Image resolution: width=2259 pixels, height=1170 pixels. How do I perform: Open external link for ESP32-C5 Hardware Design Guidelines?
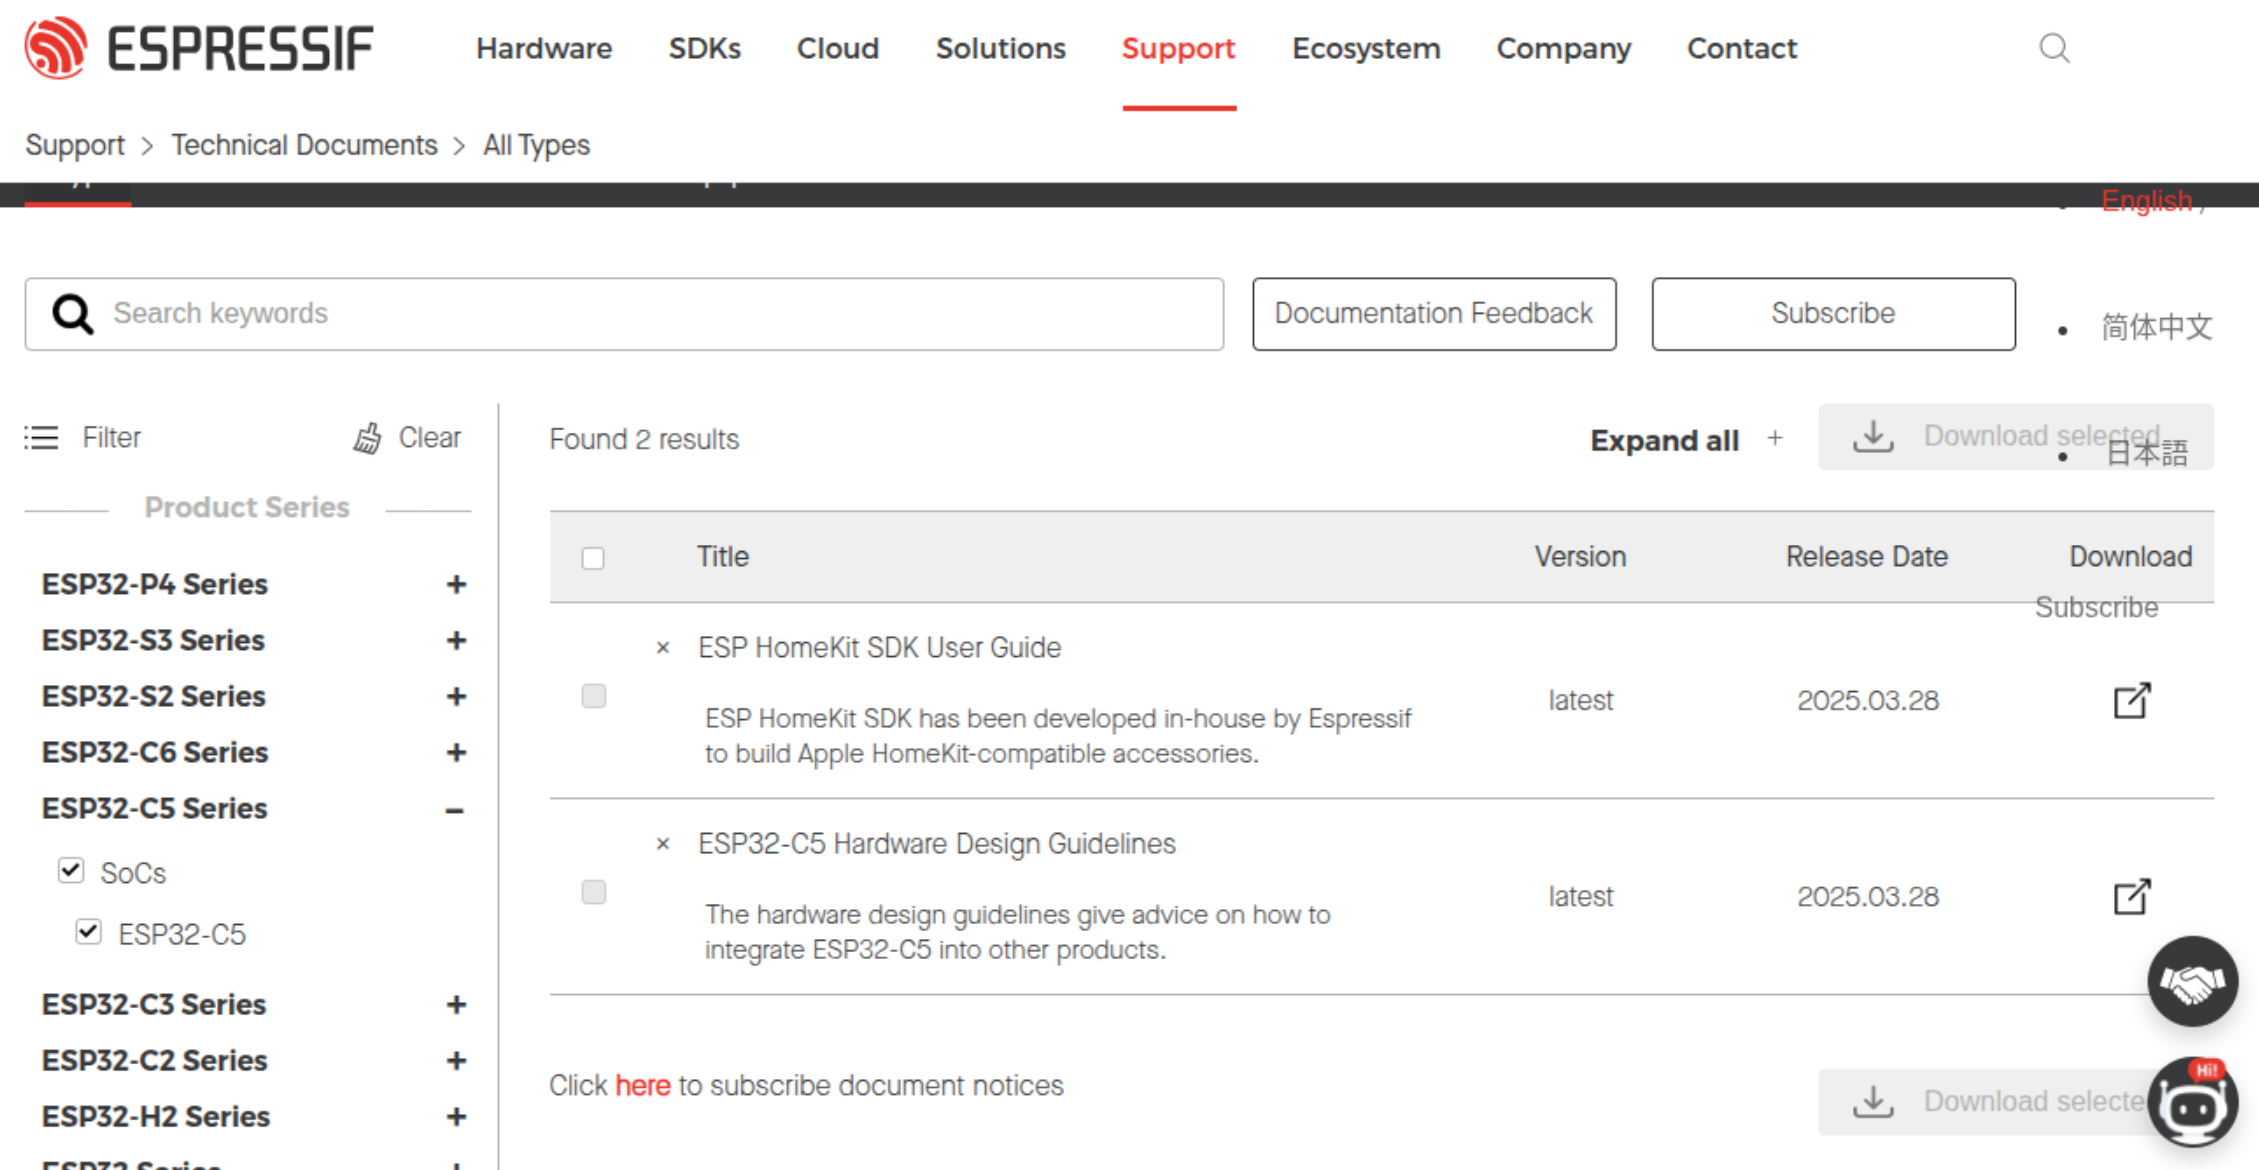2131,897
